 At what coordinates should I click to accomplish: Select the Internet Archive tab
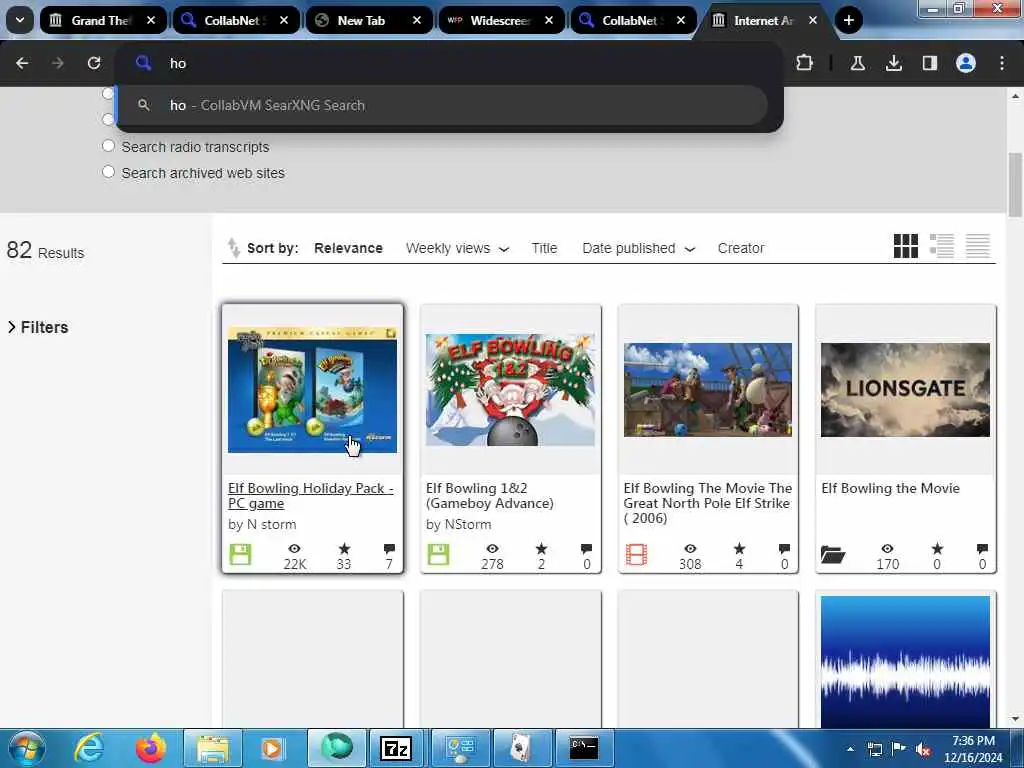point(763,20)
